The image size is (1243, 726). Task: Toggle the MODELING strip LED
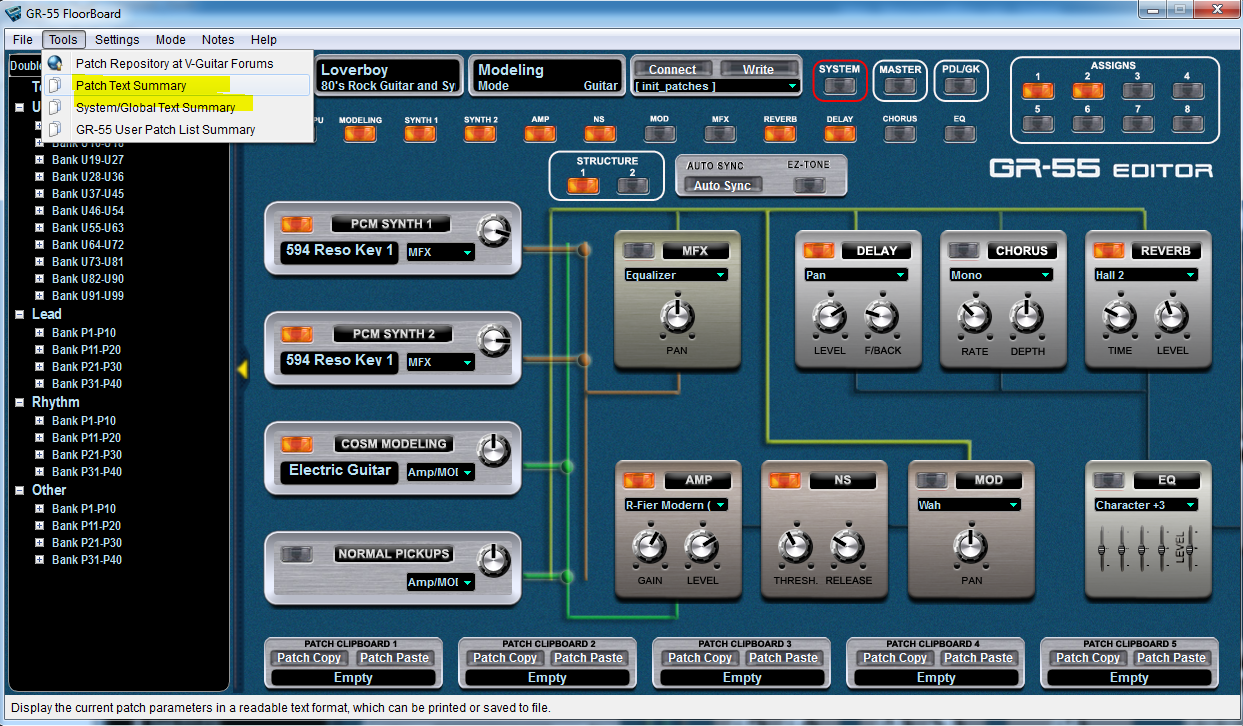click(x=360, y=133)
